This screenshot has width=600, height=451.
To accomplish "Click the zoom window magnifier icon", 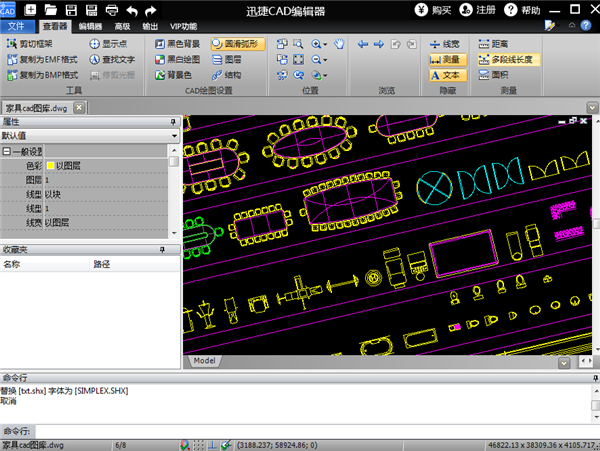I will [298, 44].
